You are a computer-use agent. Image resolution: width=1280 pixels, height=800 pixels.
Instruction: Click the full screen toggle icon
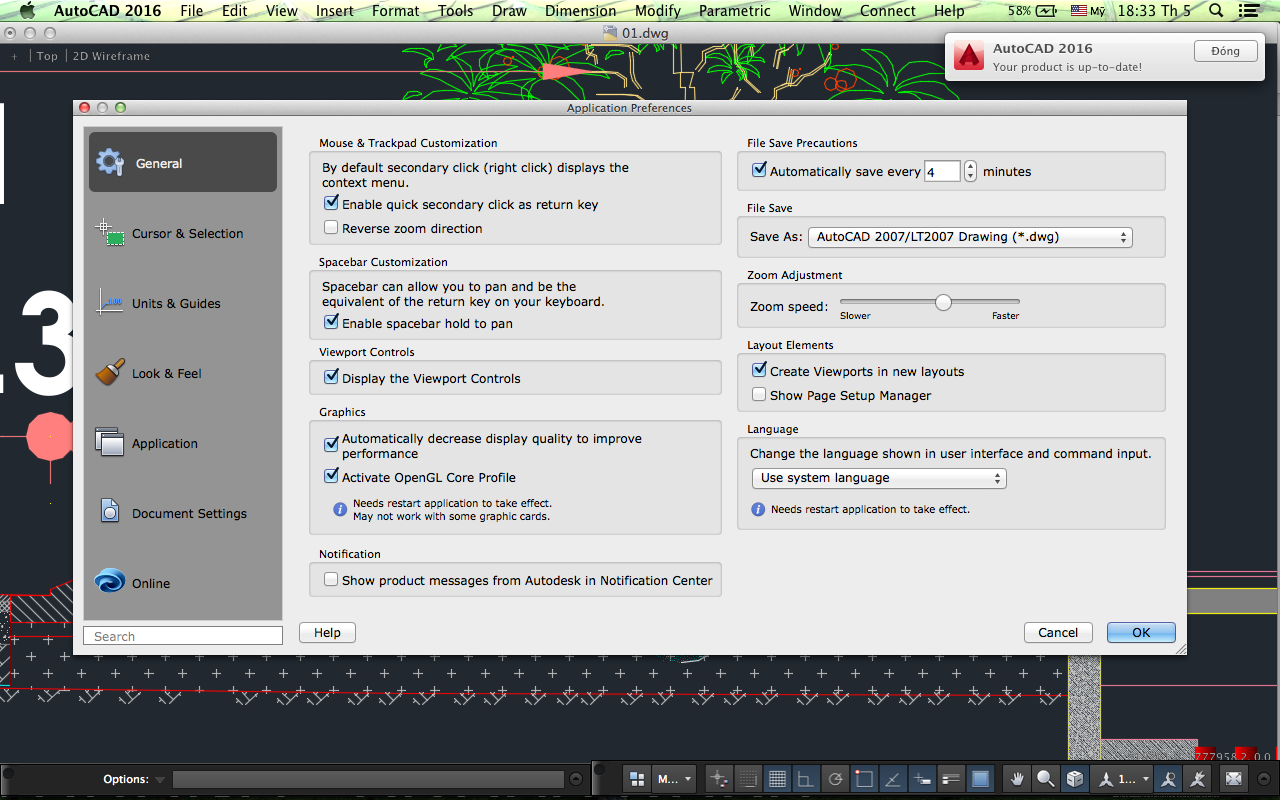coord(1234,778)
